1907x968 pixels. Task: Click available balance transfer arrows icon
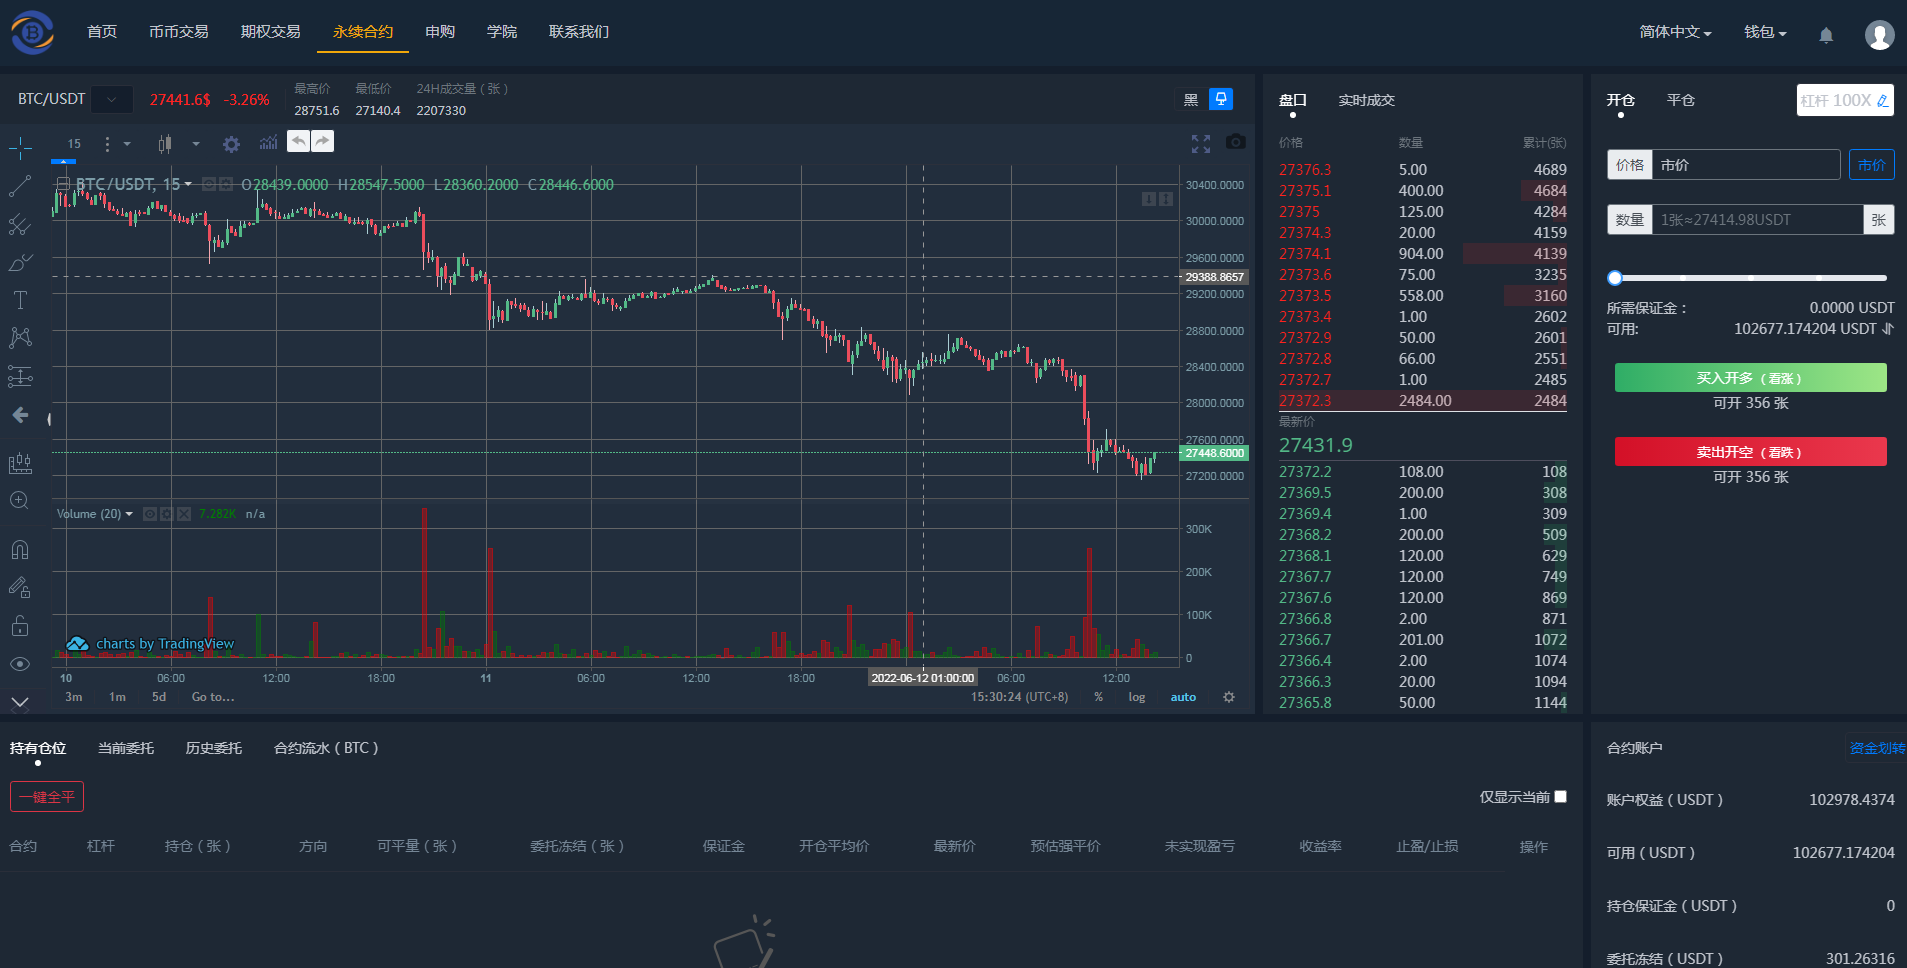pyautogui.click(x=1888, y=329)
